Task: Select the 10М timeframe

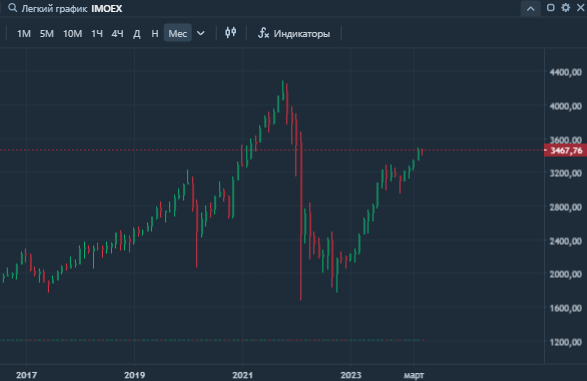Action: (x=72, y=34)
